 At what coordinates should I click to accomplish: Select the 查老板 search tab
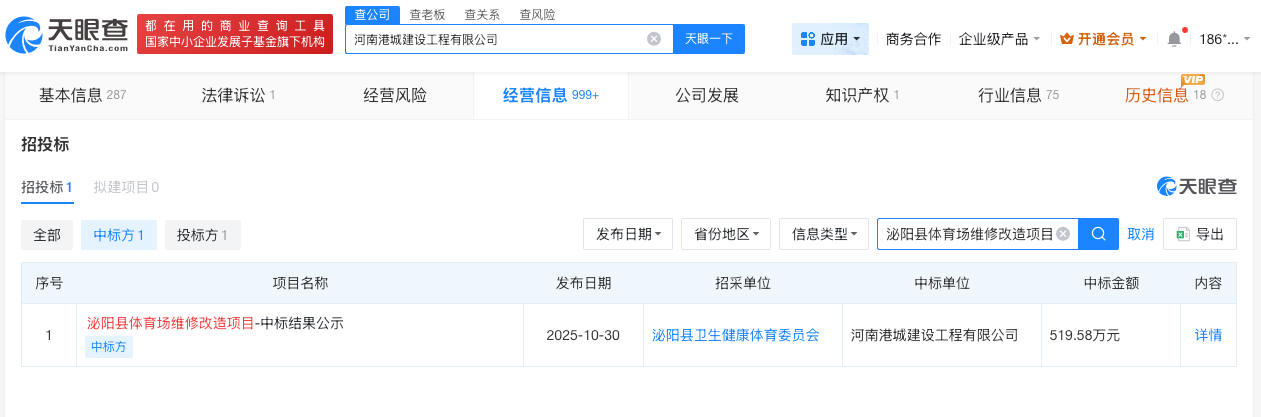(427, 15)
